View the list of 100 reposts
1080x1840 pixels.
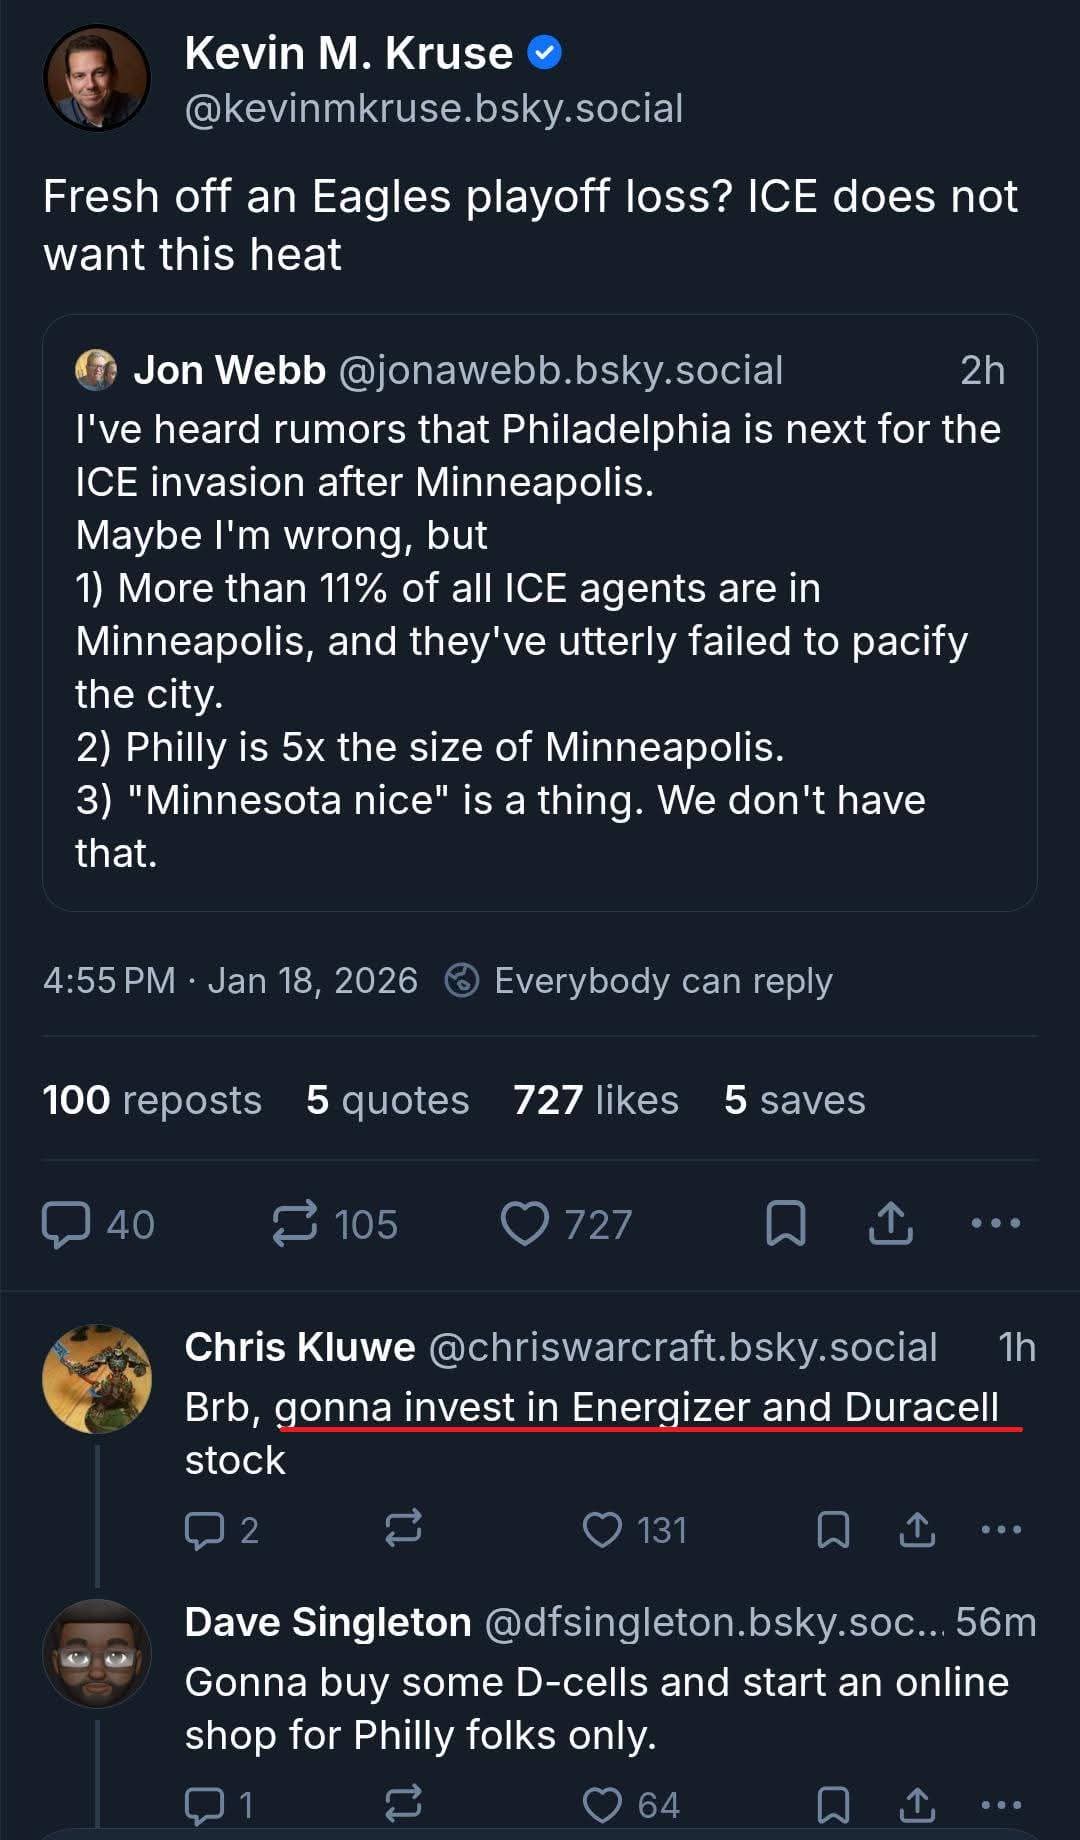[x=152, y=1100]
